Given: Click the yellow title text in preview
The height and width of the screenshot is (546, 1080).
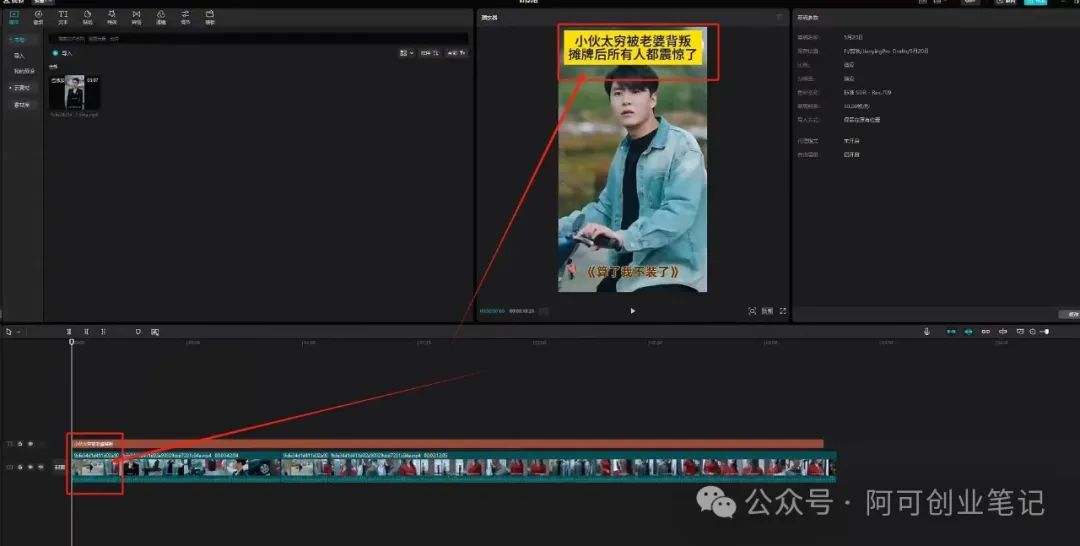Looking at the screenshot, I should [632, 48].
